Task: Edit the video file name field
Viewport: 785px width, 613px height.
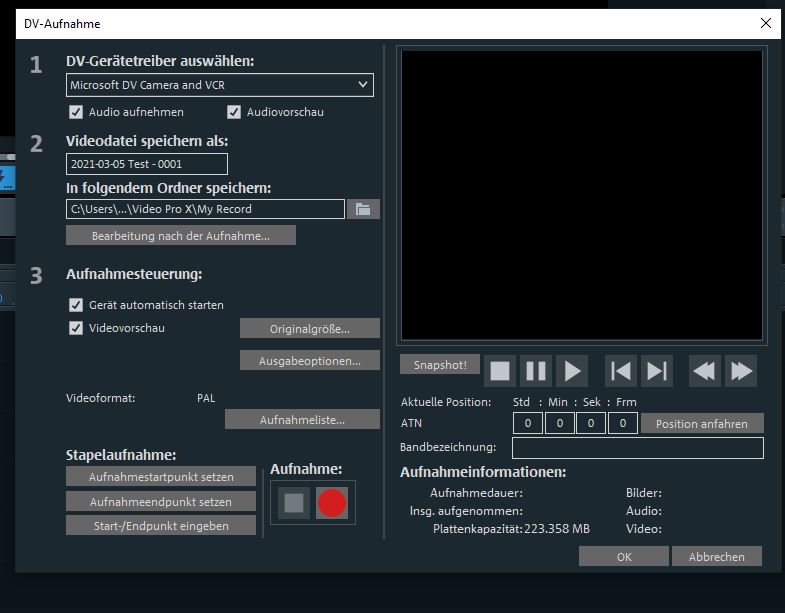Action: point(147,164)
